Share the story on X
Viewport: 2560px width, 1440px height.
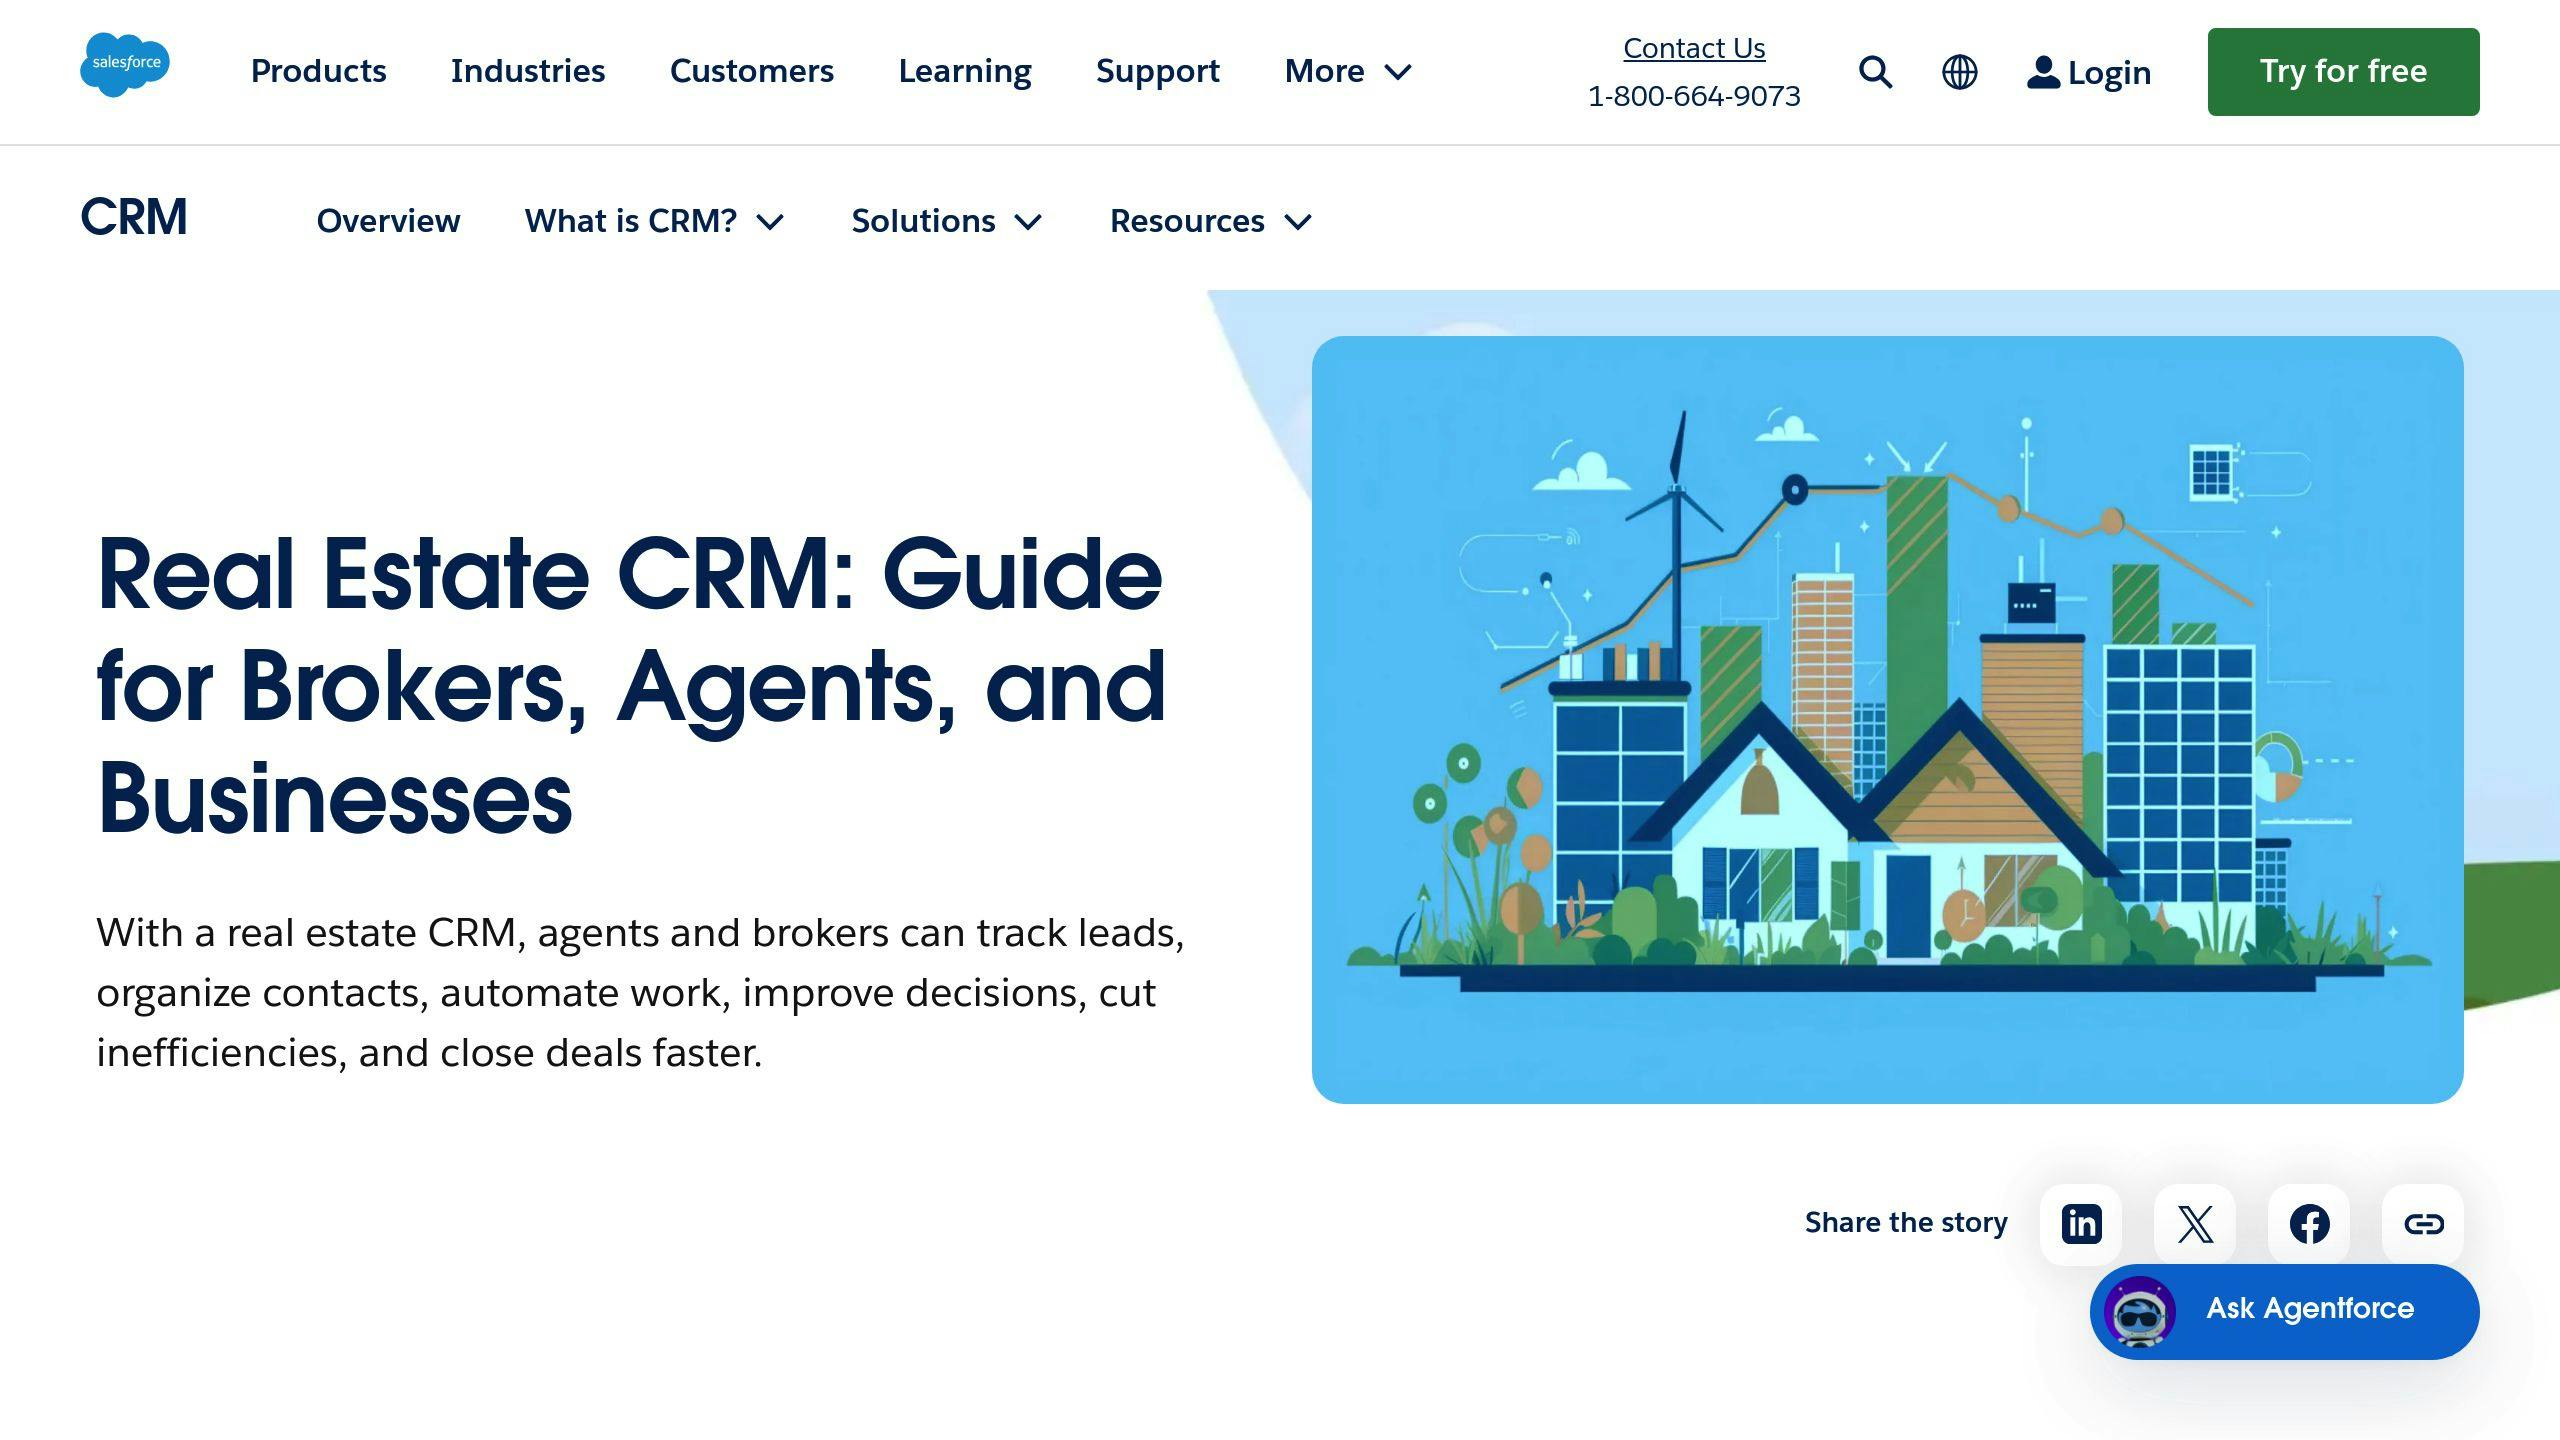tap(2195, 1224)
